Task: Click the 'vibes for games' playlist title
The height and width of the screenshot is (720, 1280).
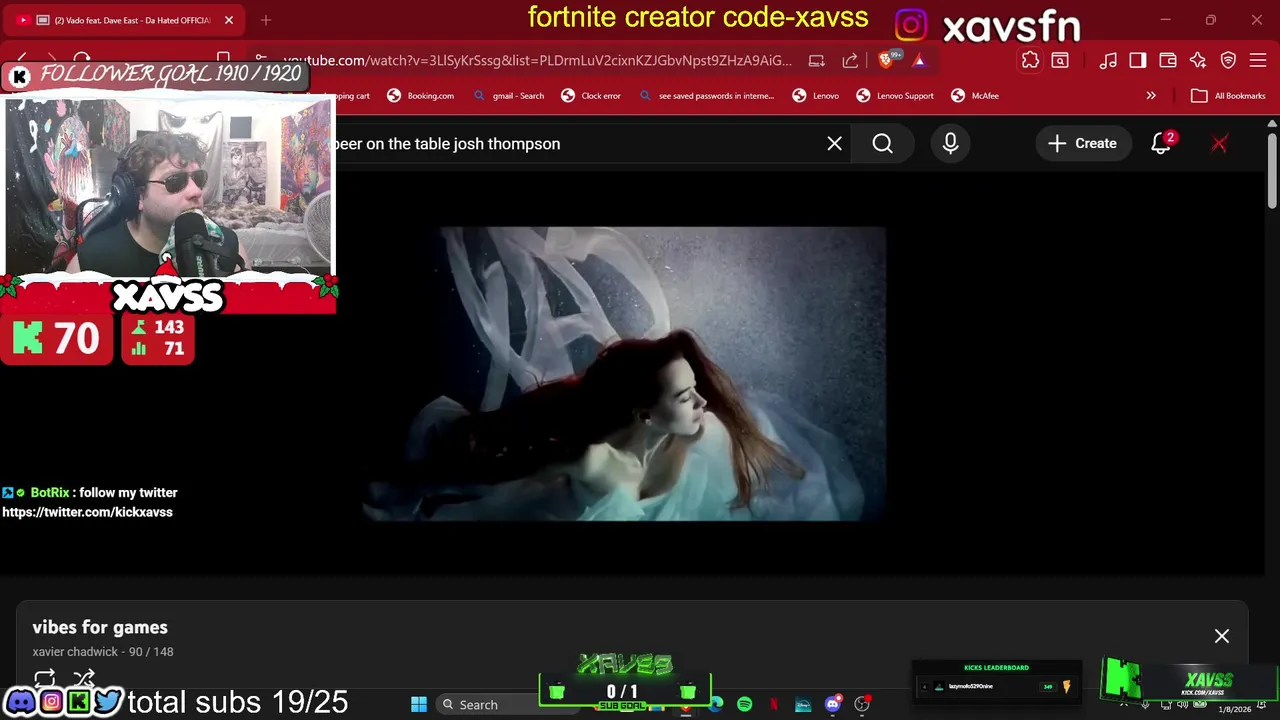Action: tap(100, 627)
